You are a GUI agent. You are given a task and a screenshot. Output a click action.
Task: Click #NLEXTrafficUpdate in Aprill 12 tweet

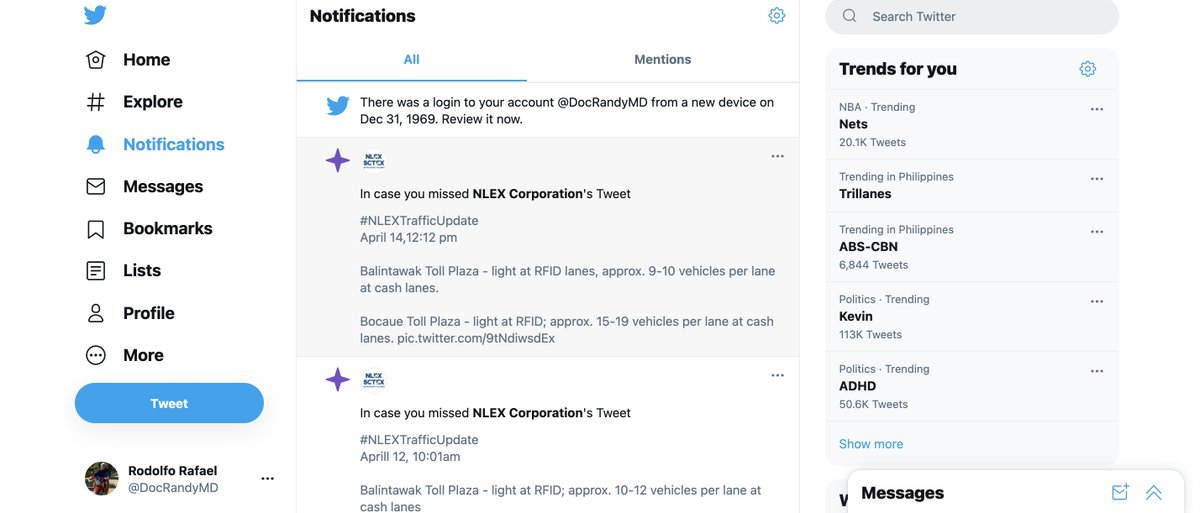(419, 440)
